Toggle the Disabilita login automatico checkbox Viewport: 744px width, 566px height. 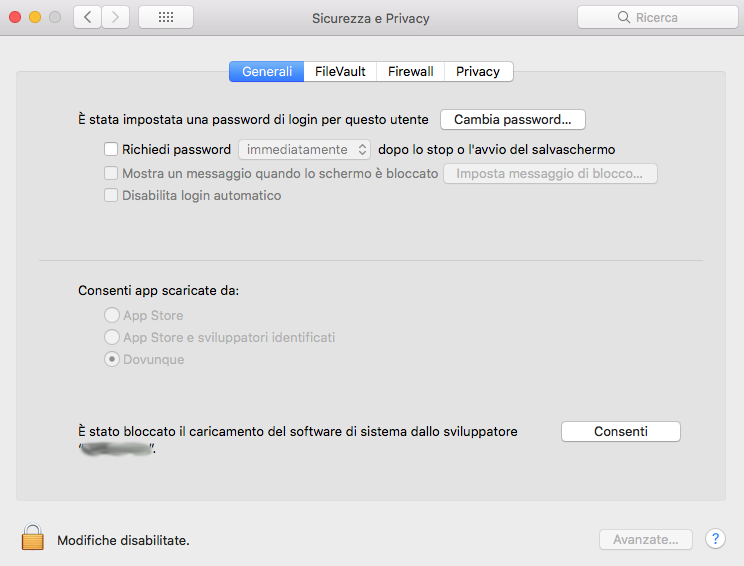111,195
